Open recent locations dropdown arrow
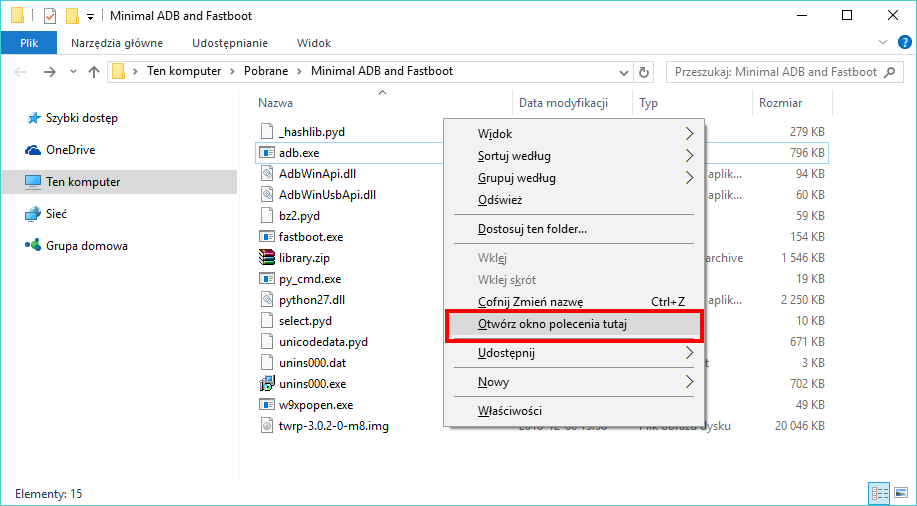This screenshot has height=506, width=917. (73, 72)
